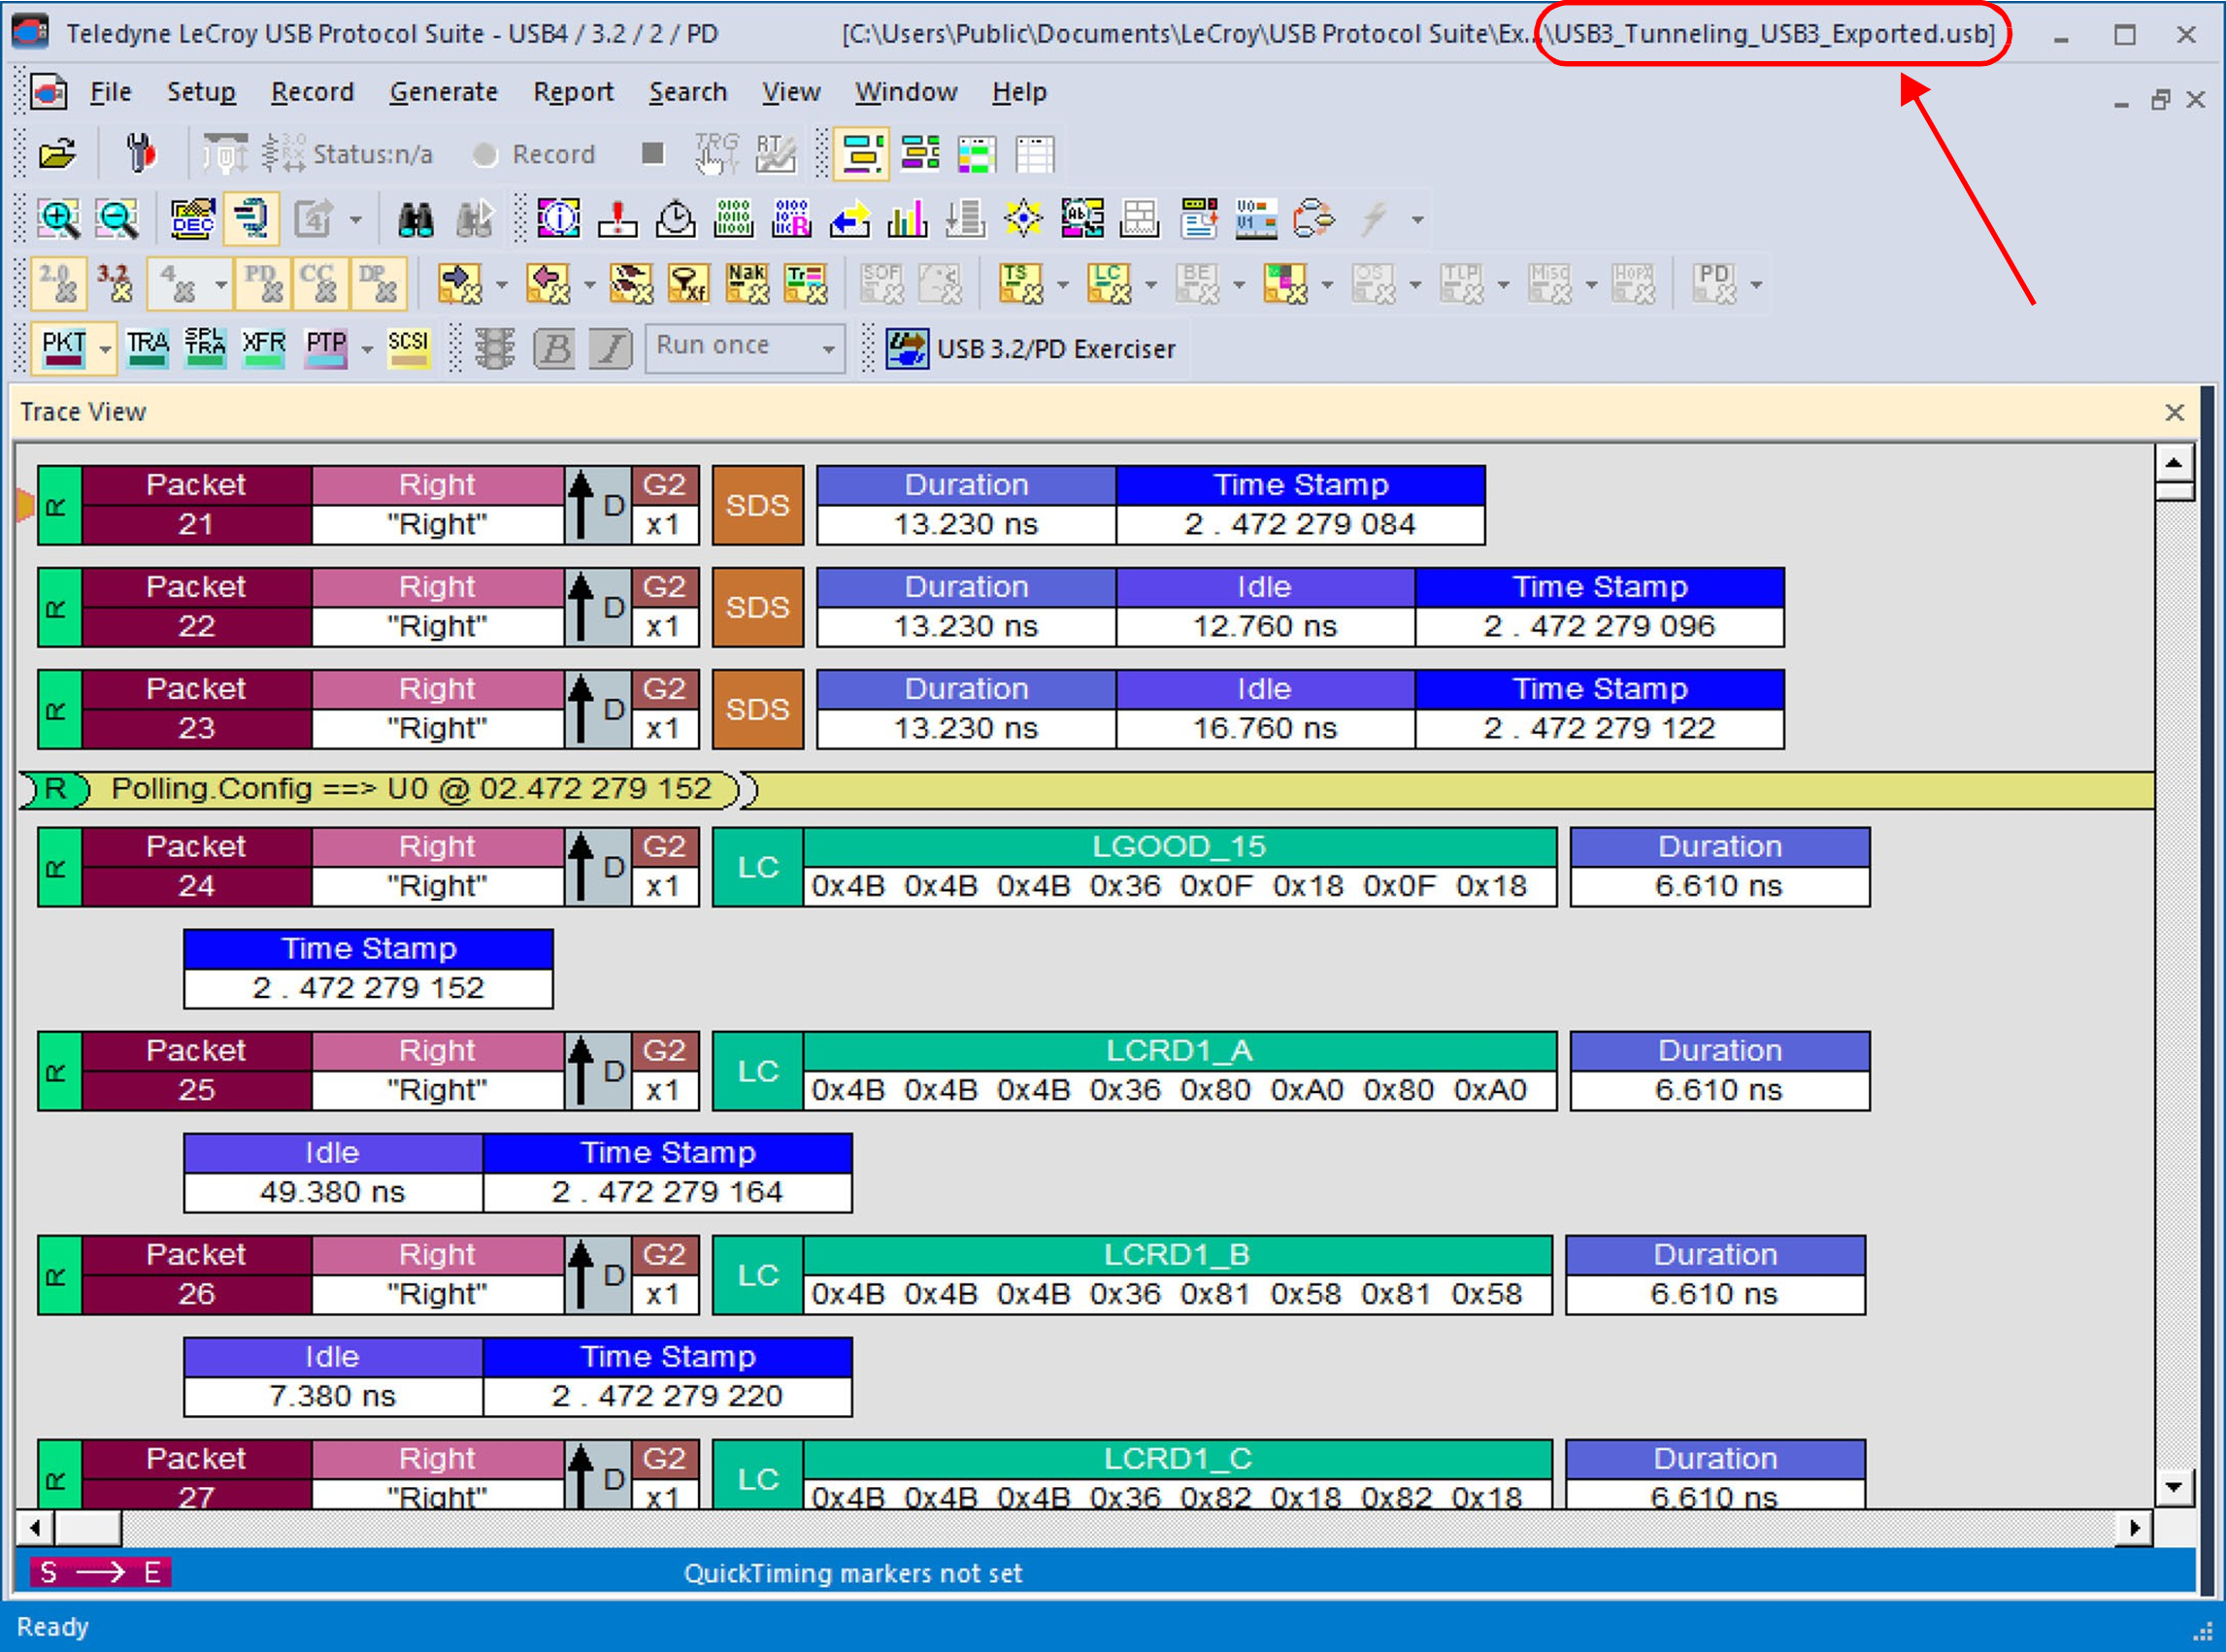Expand the PKT level dropdown arrow
The width and height of the screenshot is (2226, 1652).
click(105, 349)
